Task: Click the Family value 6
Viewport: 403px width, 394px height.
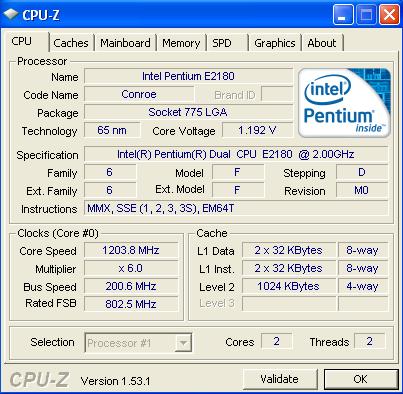Action: (110, 172)
